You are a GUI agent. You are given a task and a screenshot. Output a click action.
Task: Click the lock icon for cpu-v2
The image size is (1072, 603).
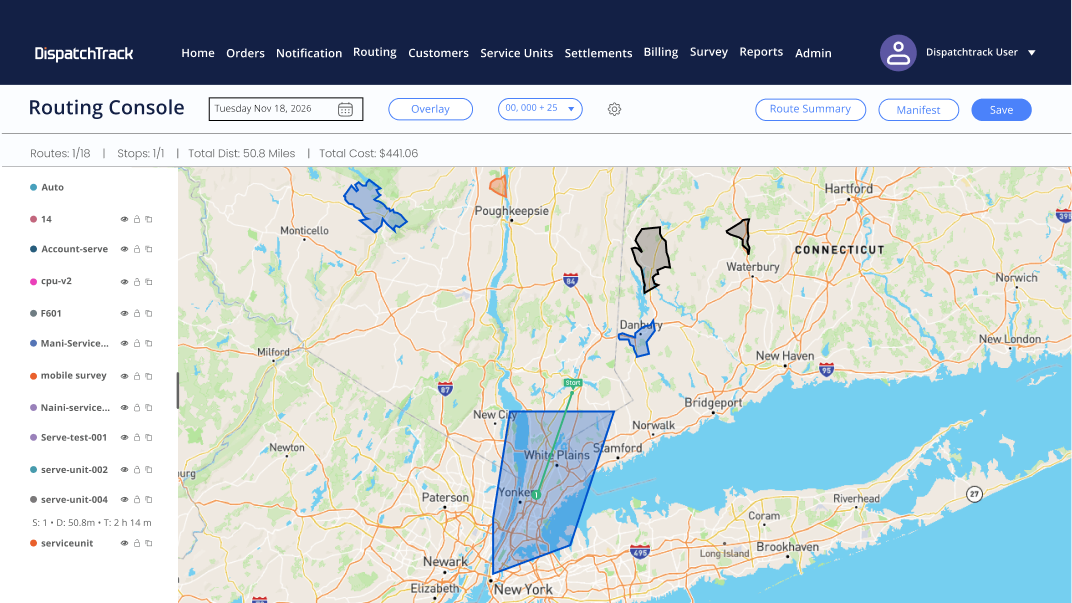click(x=137, y=282)
